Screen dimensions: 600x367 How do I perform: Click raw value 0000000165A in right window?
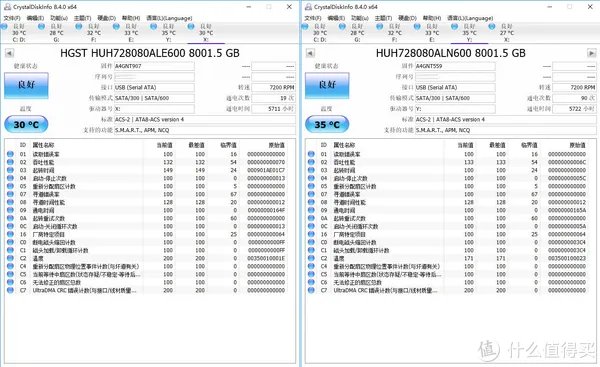[567, 210]
